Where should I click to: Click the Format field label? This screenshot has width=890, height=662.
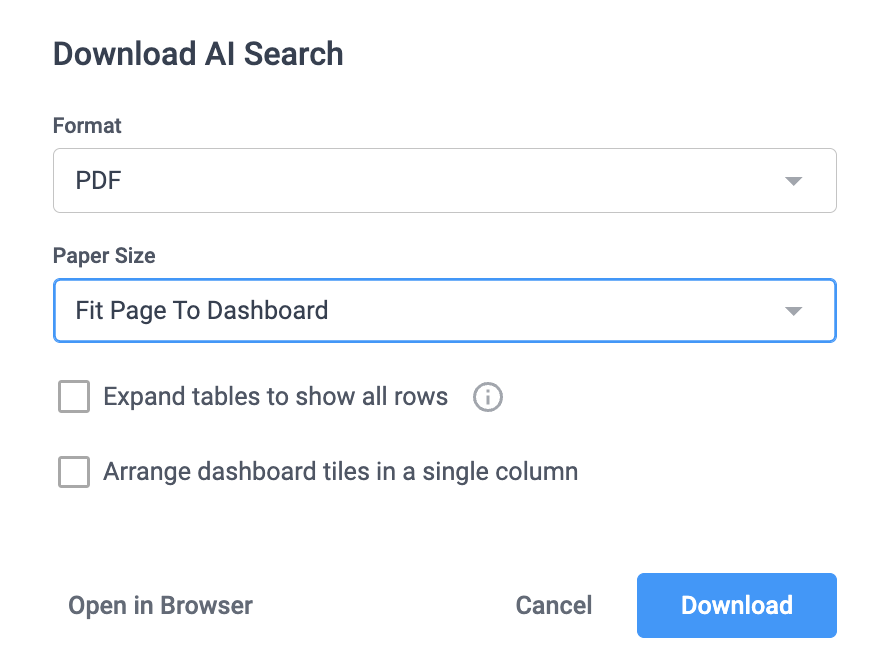87,125
